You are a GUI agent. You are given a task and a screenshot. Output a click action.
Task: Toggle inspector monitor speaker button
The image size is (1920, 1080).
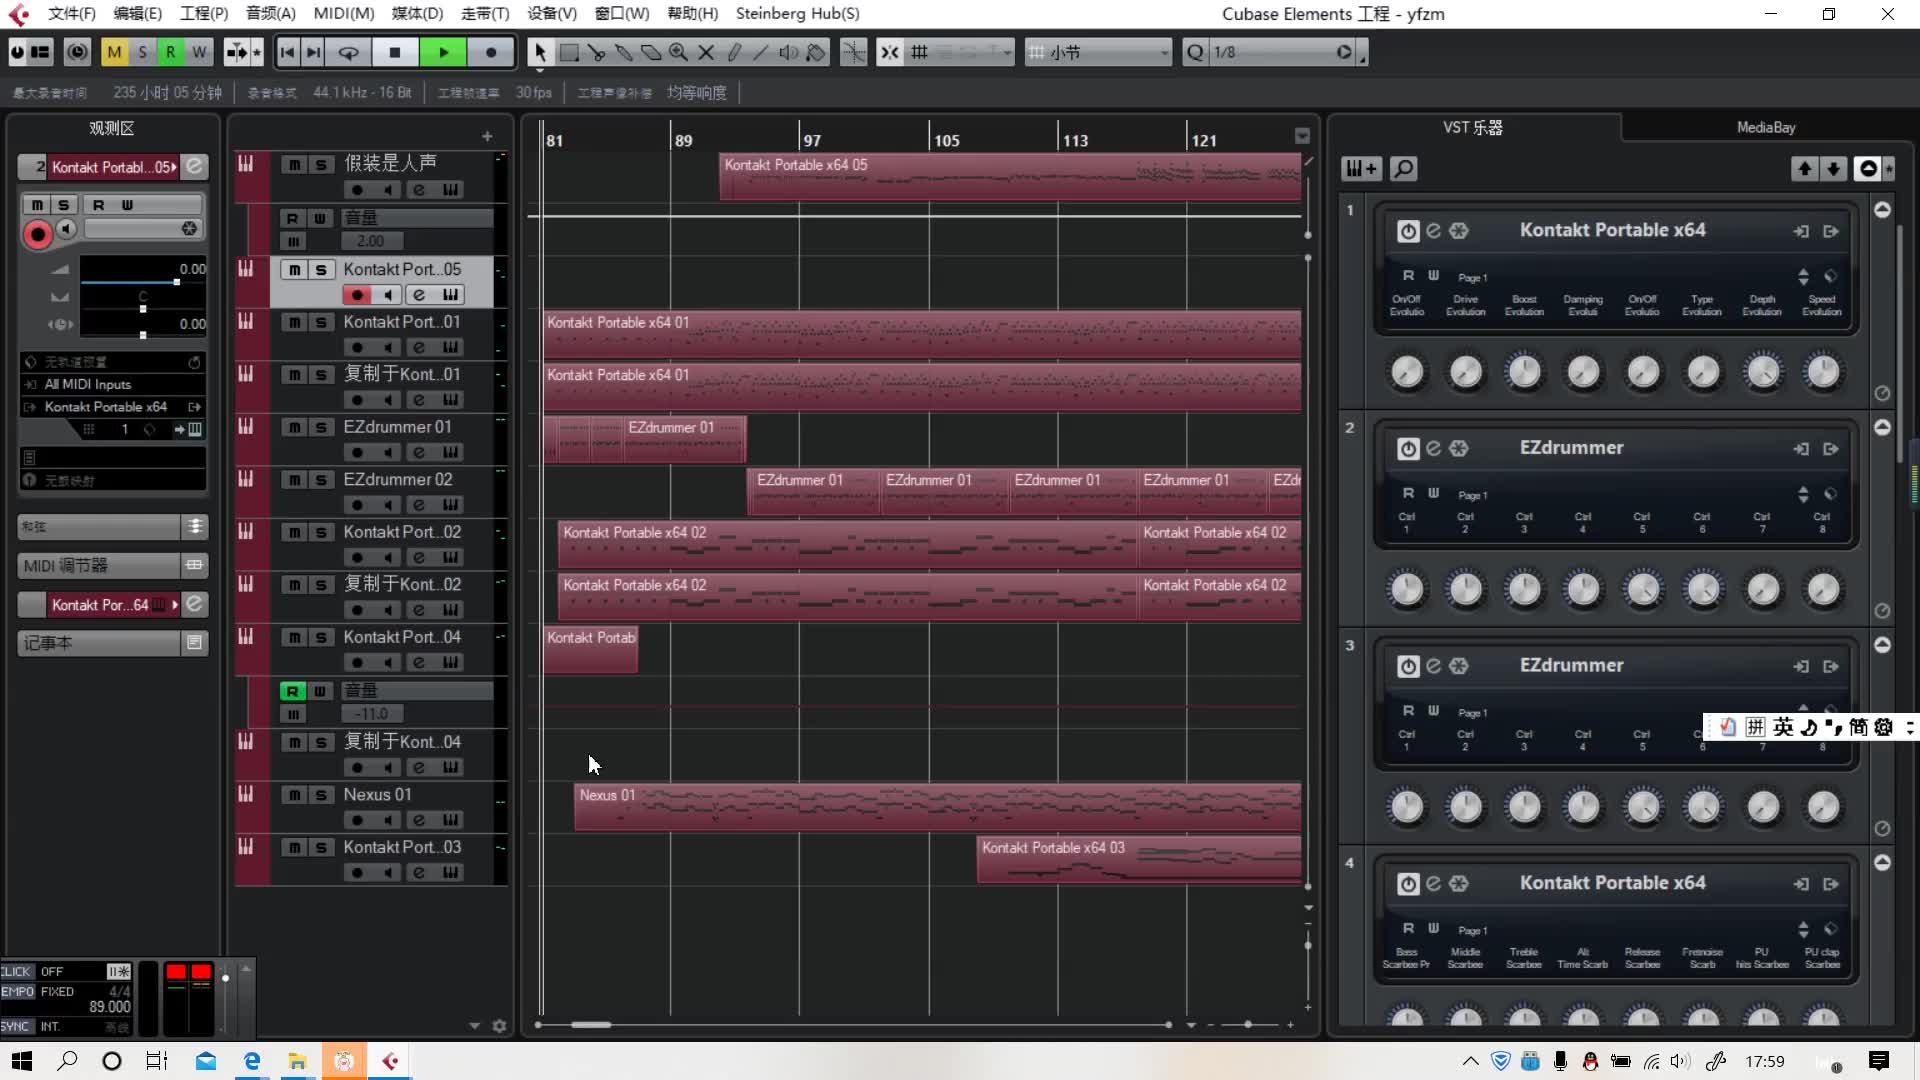pos(66,229)
